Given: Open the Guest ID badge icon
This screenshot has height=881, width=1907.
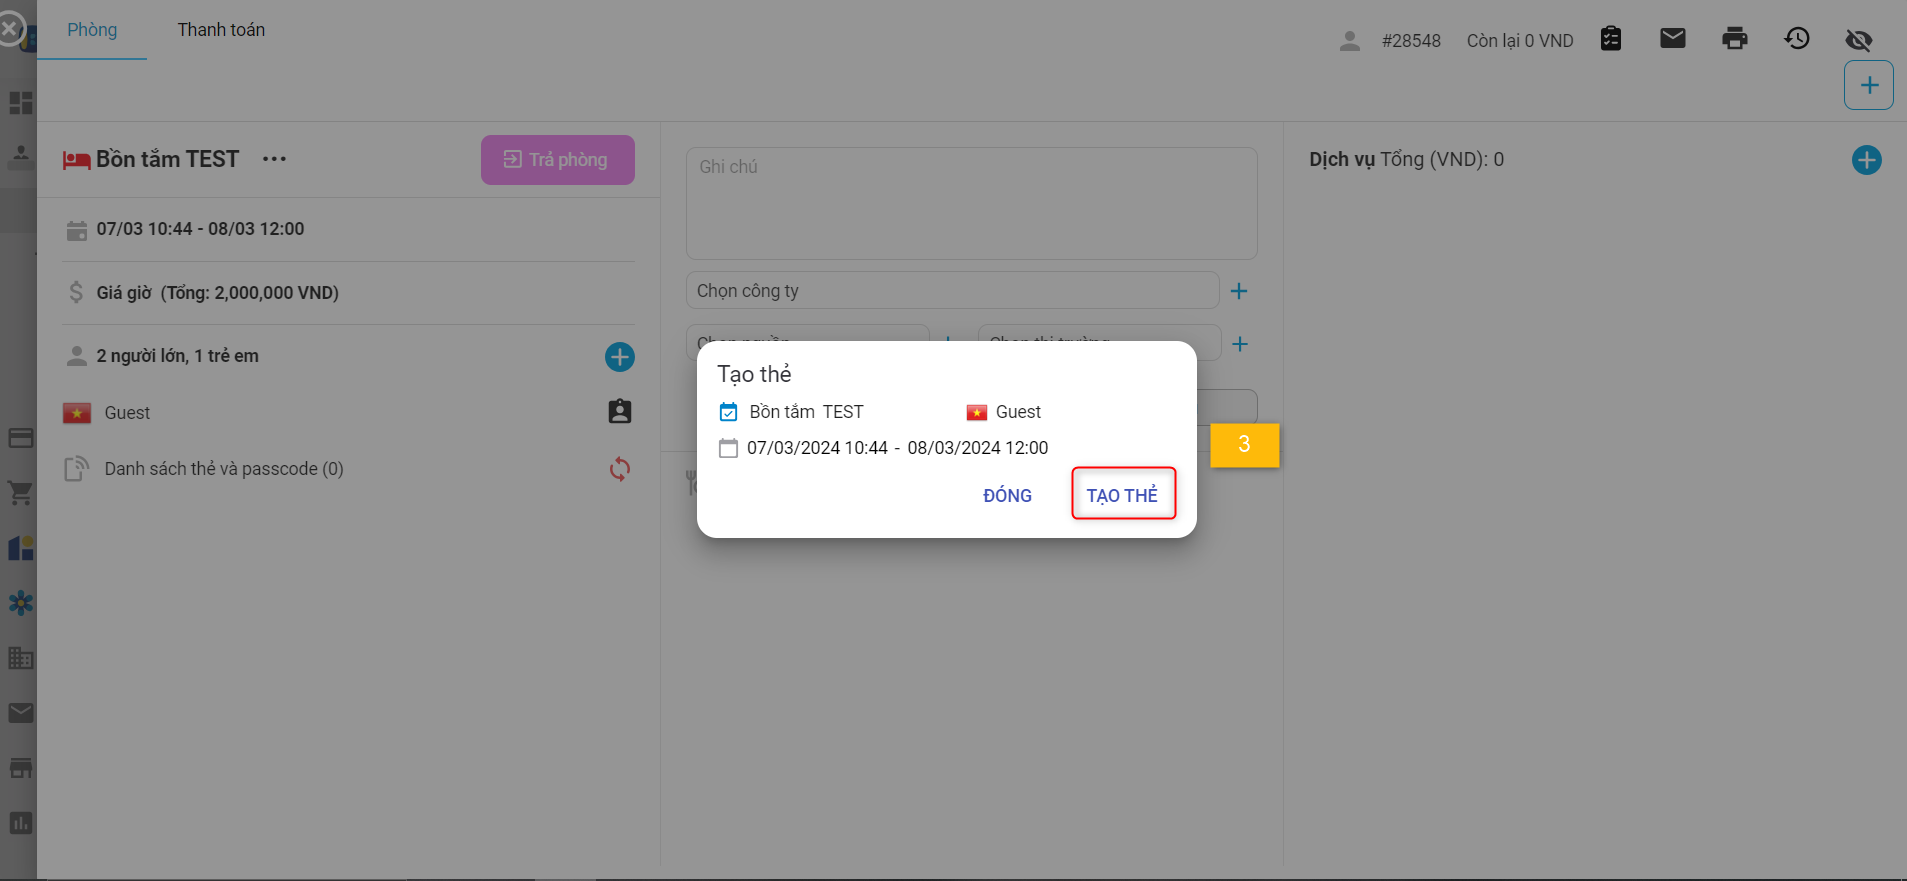Looking at the screenshot, I should pos(619,412).
